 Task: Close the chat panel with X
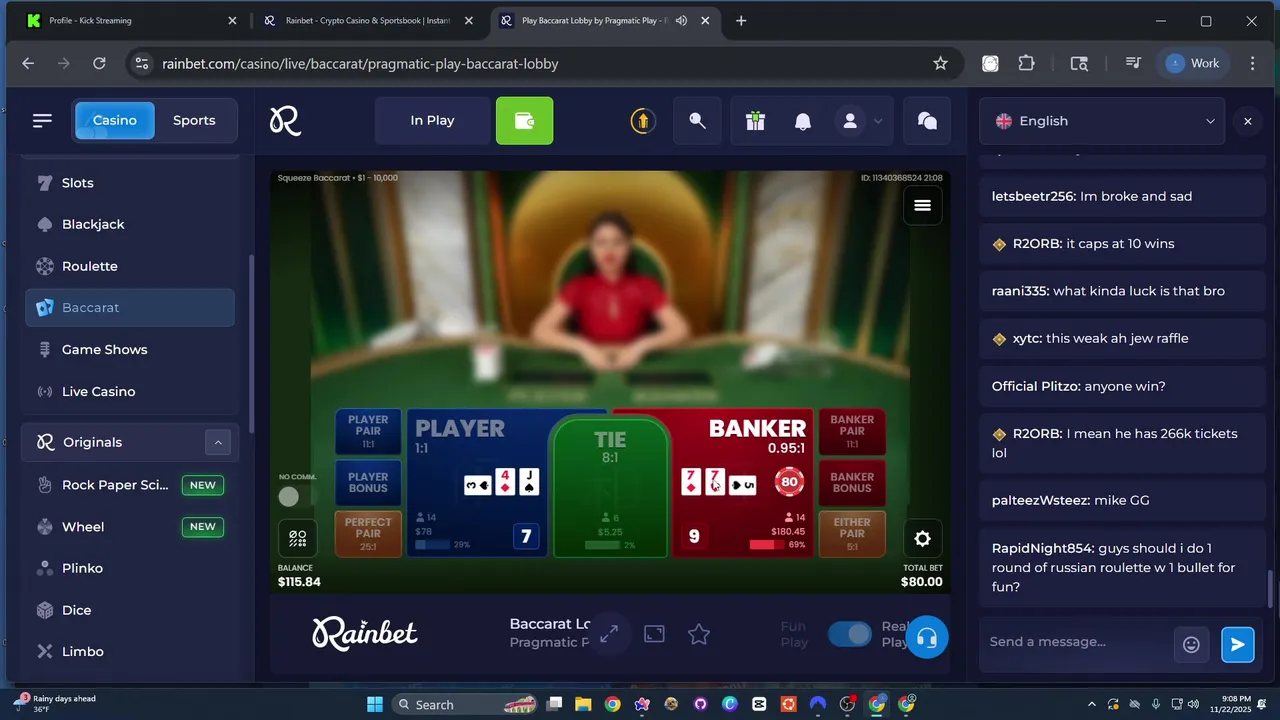1247,121
